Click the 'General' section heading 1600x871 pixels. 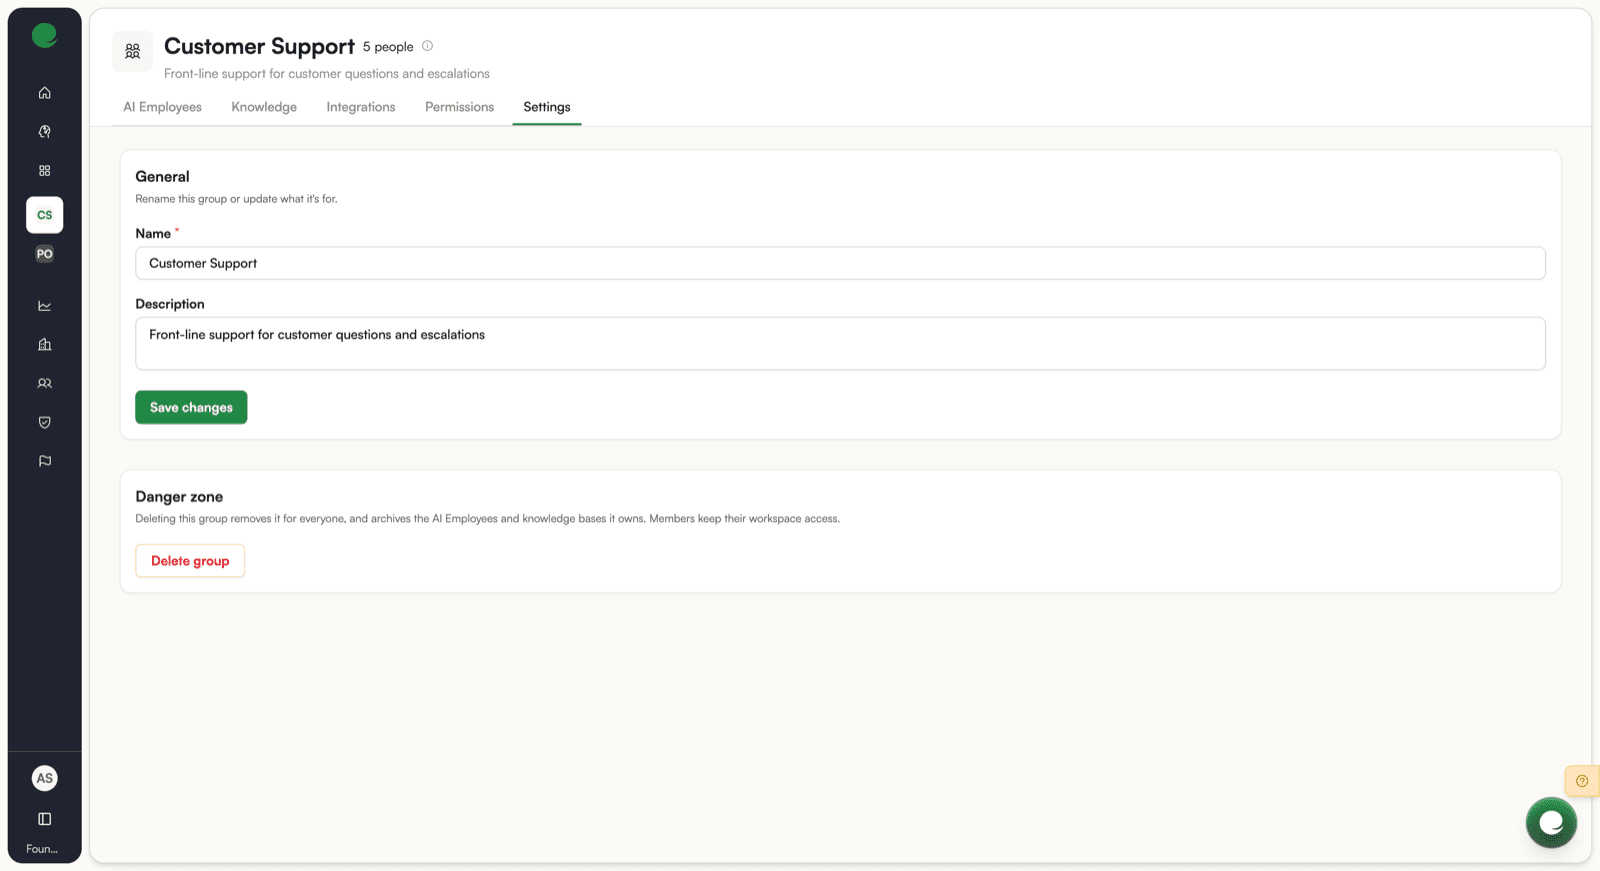[x=162, y=177]
